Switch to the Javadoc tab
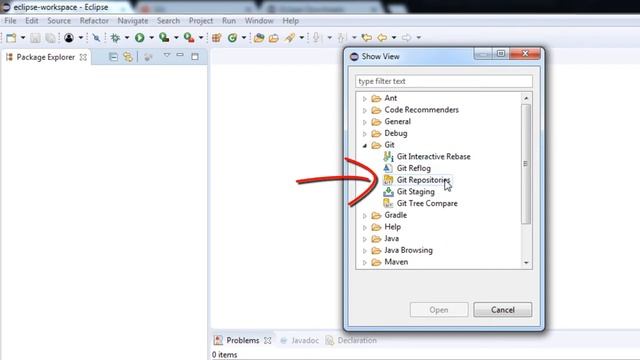The width and height of the screenshot is (640, 360). [300, 340]
